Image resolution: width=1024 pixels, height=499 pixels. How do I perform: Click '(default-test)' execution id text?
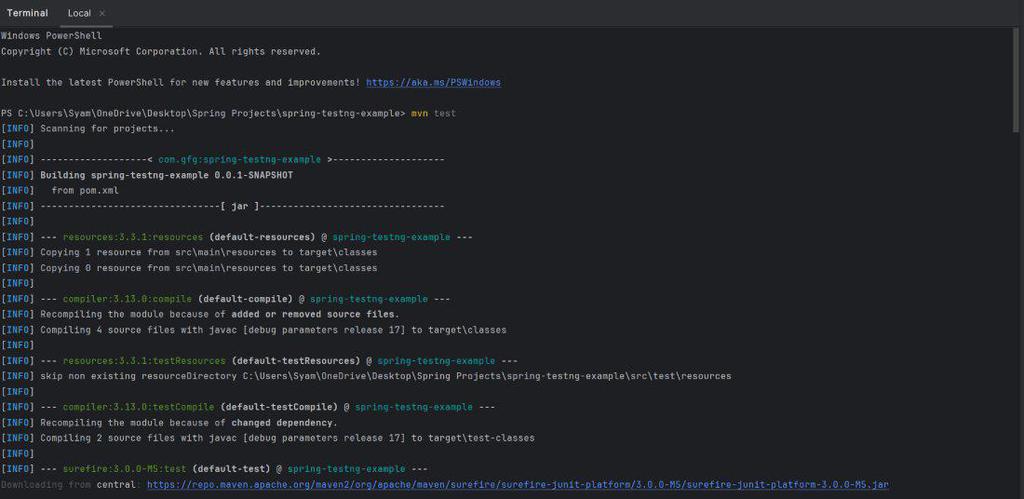point(231,469)
